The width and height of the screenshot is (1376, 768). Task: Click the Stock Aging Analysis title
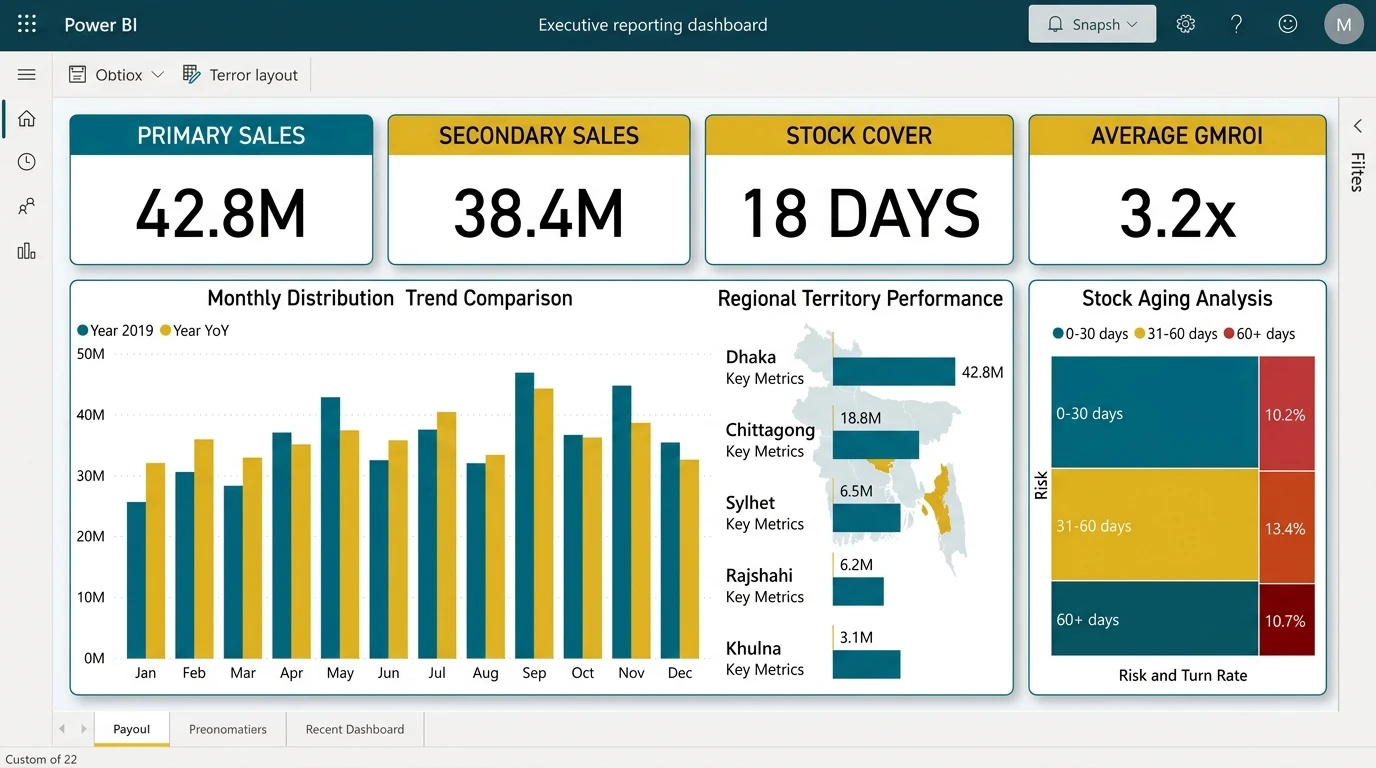(1177, 298)
